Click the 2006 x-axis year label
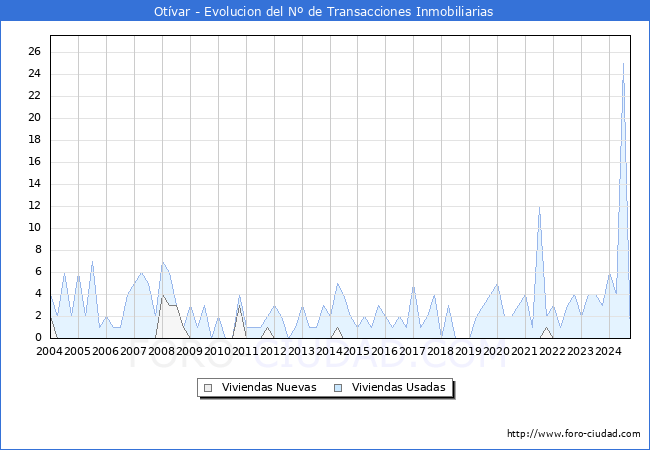This screenshot has width=650, height=450. pyautogui.click(x=105, y=351)
